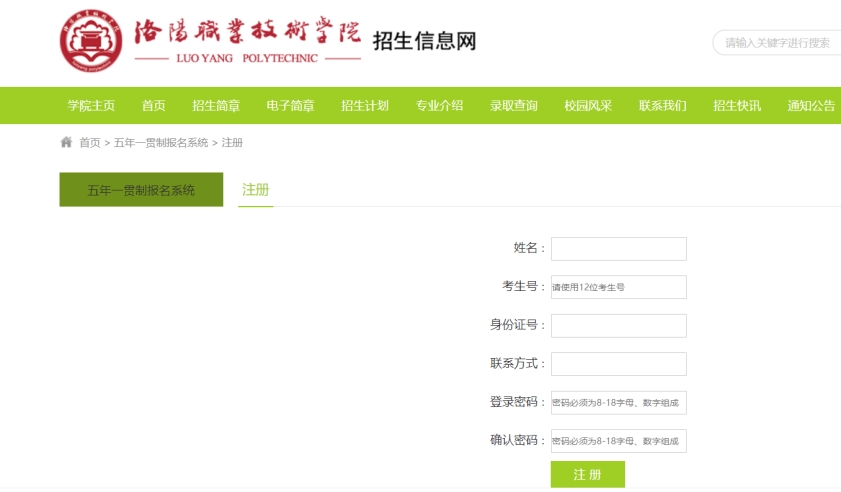Image resolution: width=841 pixels, height=492 pixels.
Task: Click the 登录密码 password field
Action: [618, 403]
